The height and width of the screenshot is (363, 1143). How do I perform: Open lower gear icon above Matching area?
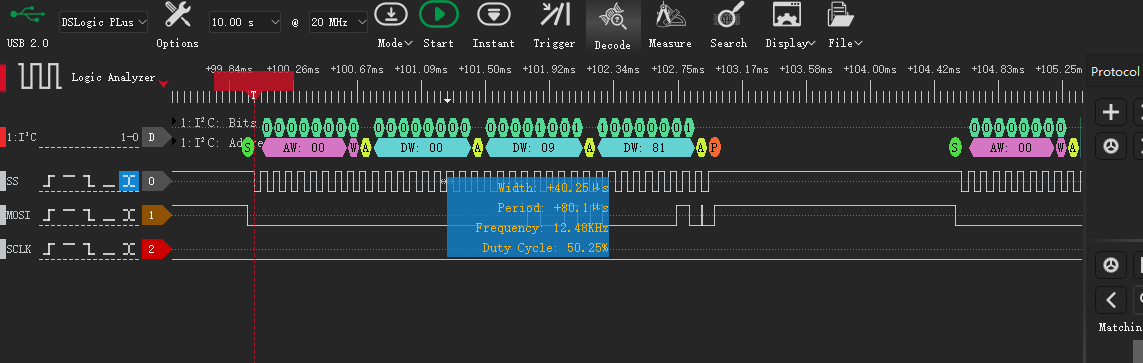click(1111, 265)
